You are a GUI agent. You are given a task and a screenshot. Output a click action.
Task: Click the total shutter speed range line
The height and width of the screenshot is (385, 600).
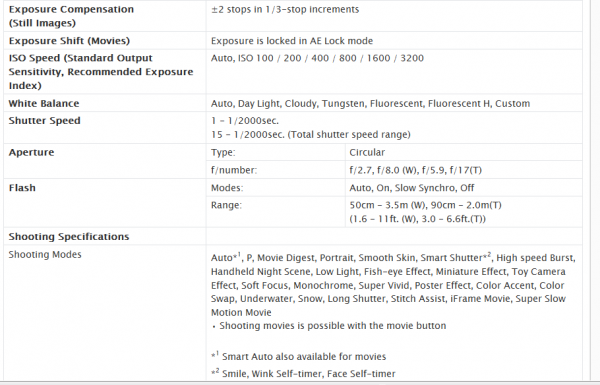point(310,134)
